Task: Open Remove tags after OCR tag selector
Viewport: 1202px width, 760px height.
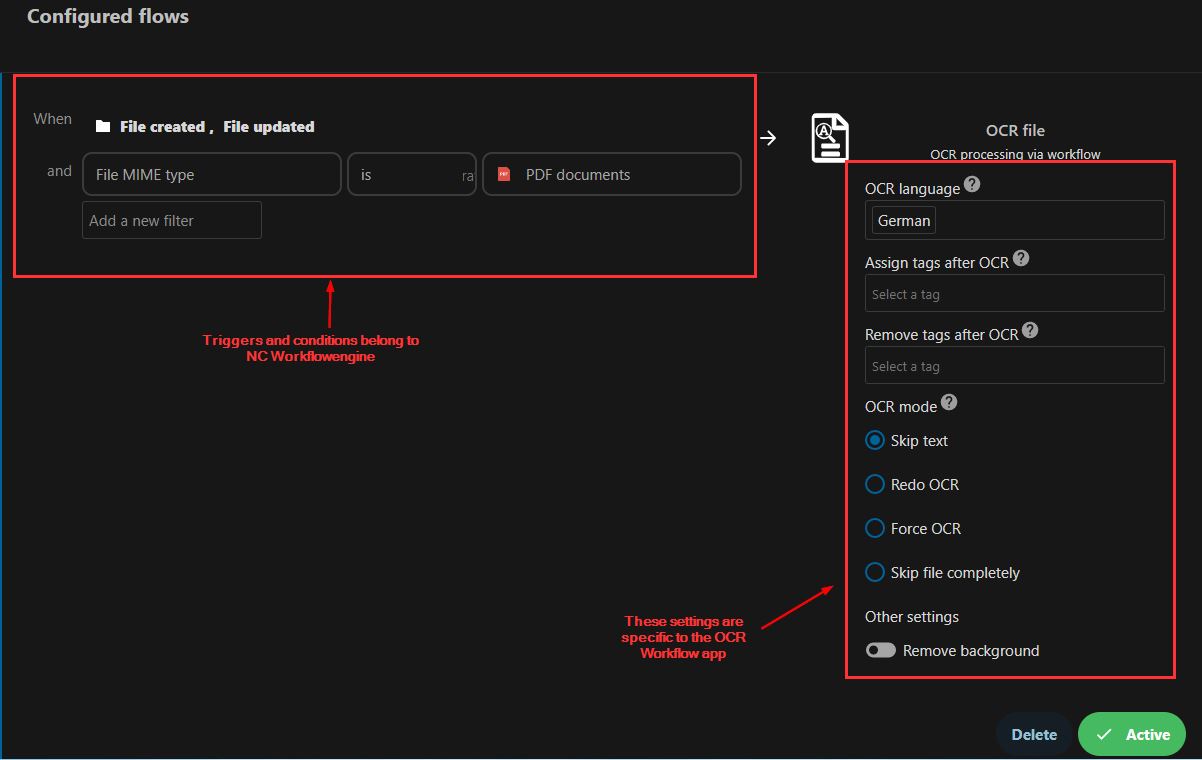Action: (x=1015, y=366)
